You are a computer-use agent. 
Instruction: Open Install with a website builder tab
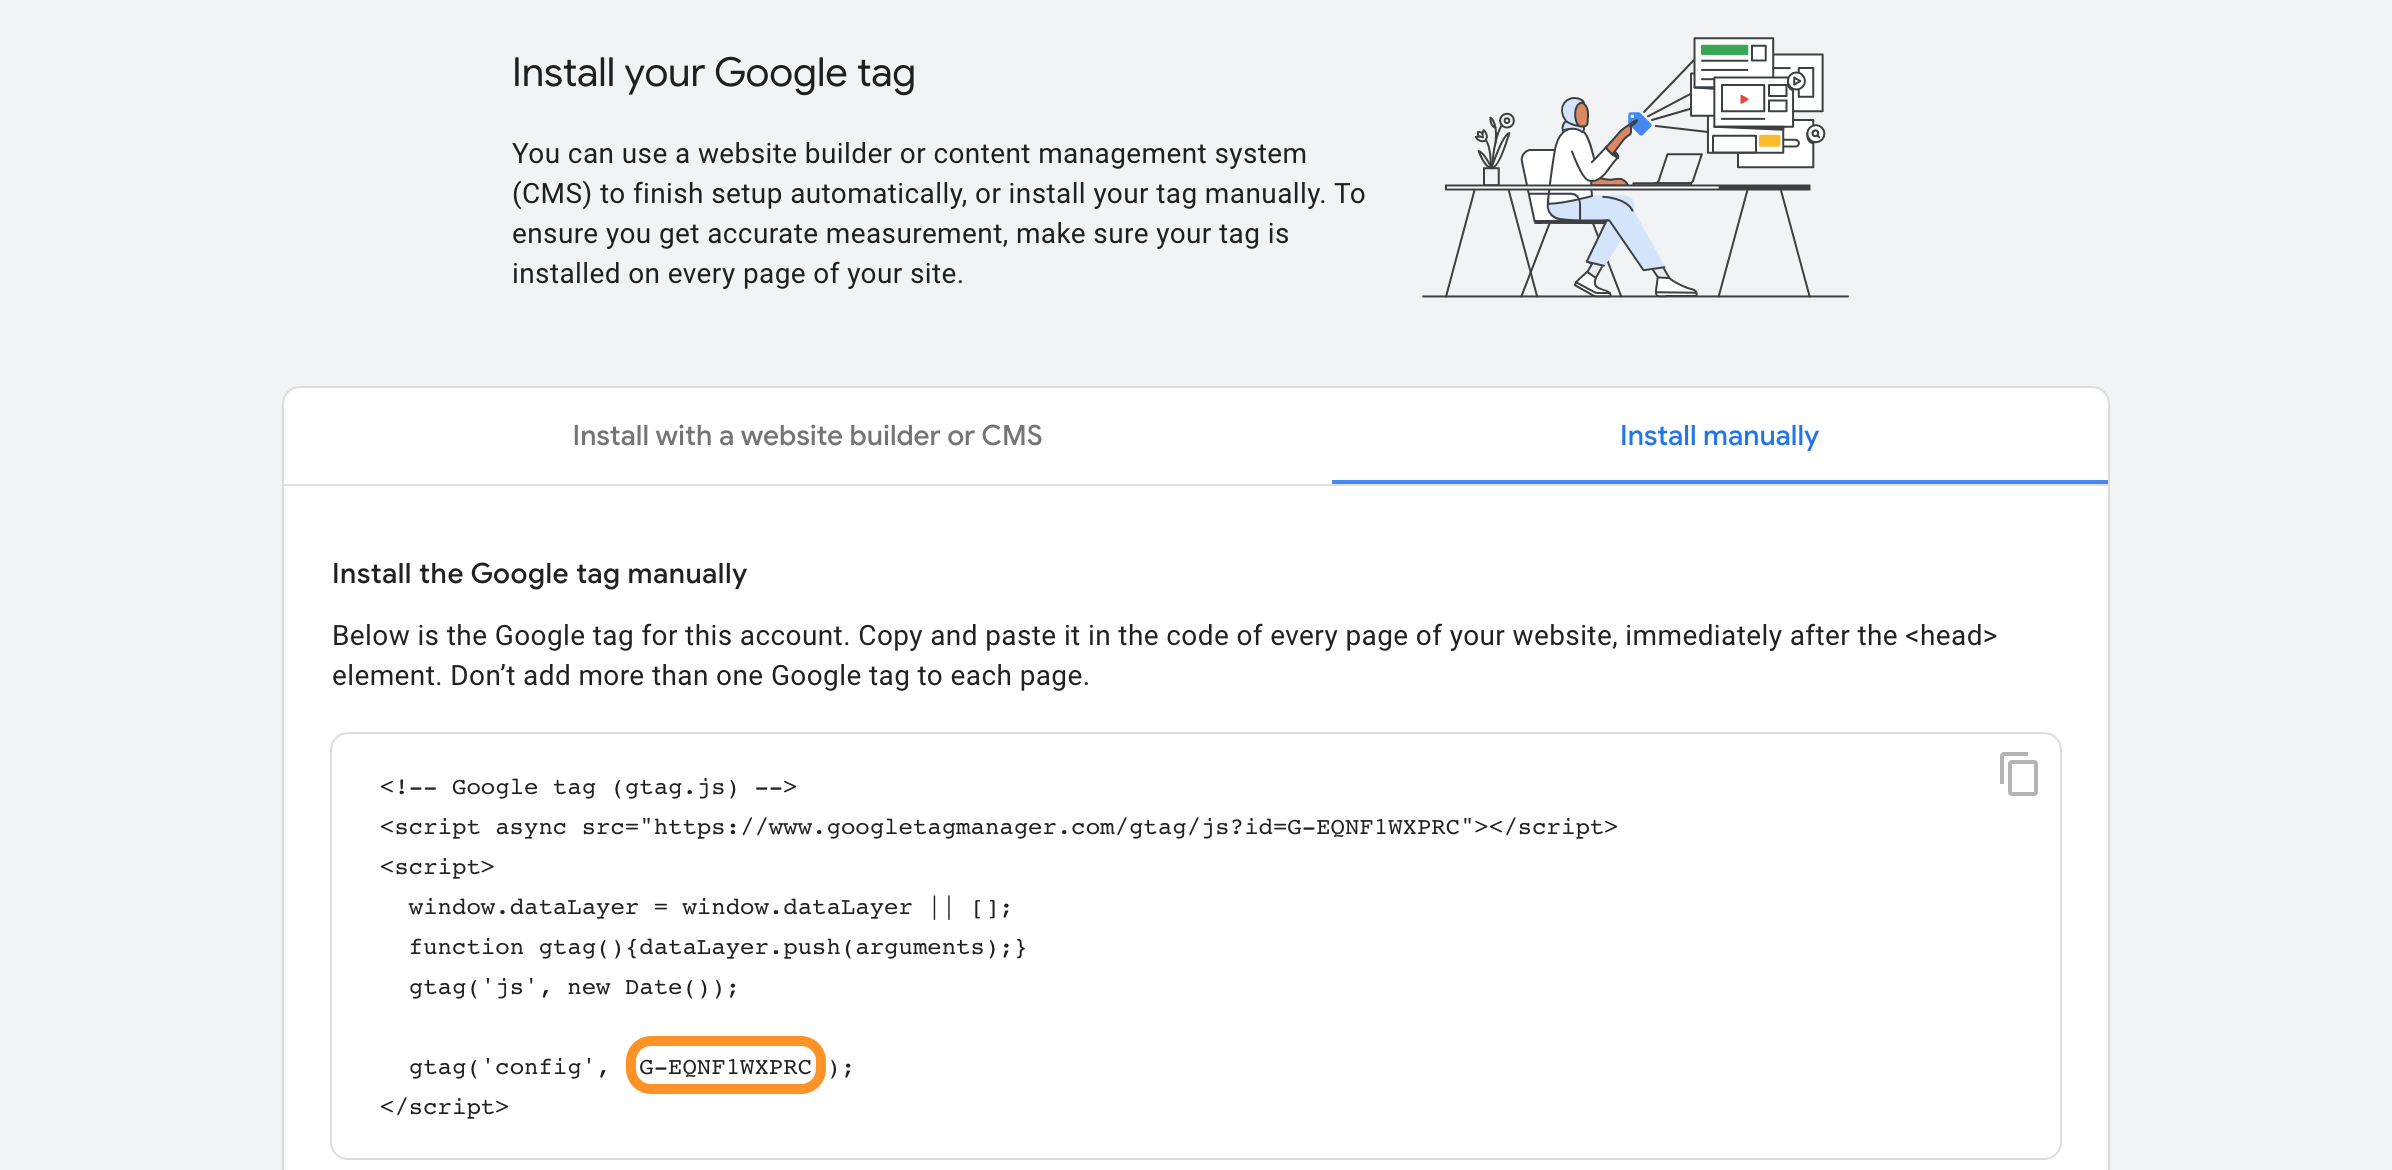click(x=807, y=436)
